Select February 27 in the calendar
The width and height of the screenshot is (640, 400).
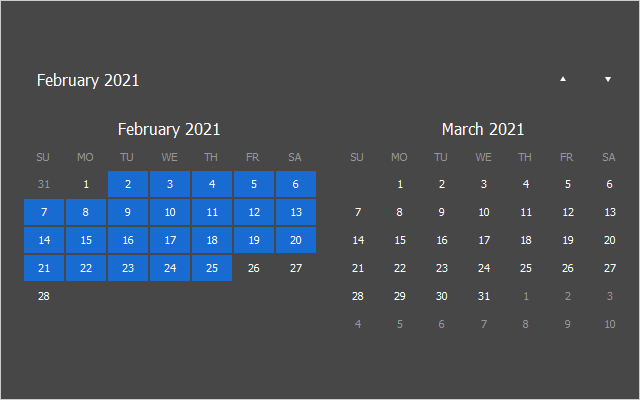coord(296,268)
